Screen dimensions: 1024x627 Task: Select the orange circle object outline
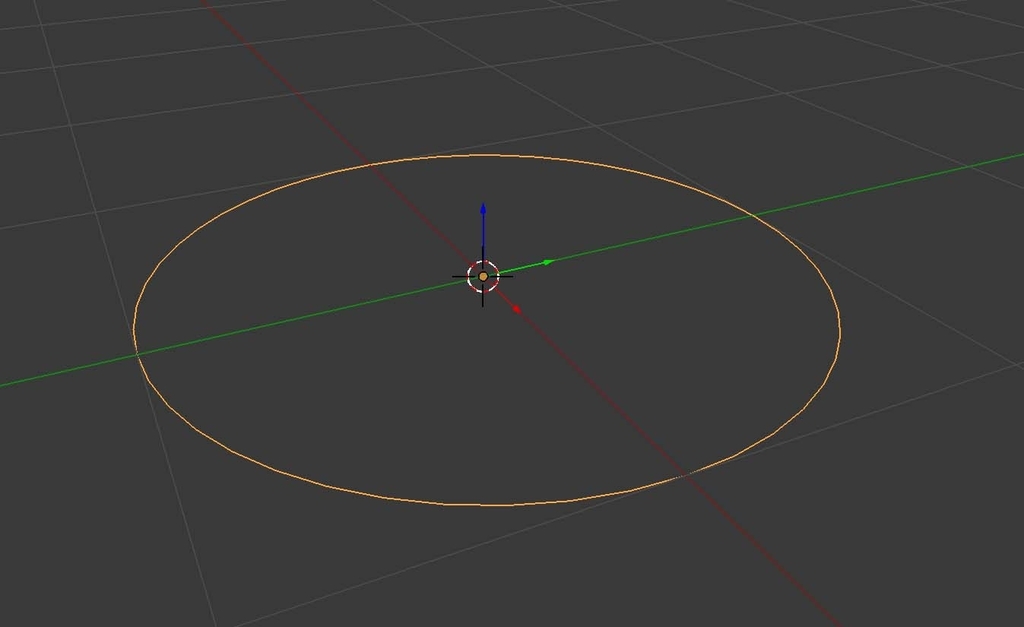point(487,330)
